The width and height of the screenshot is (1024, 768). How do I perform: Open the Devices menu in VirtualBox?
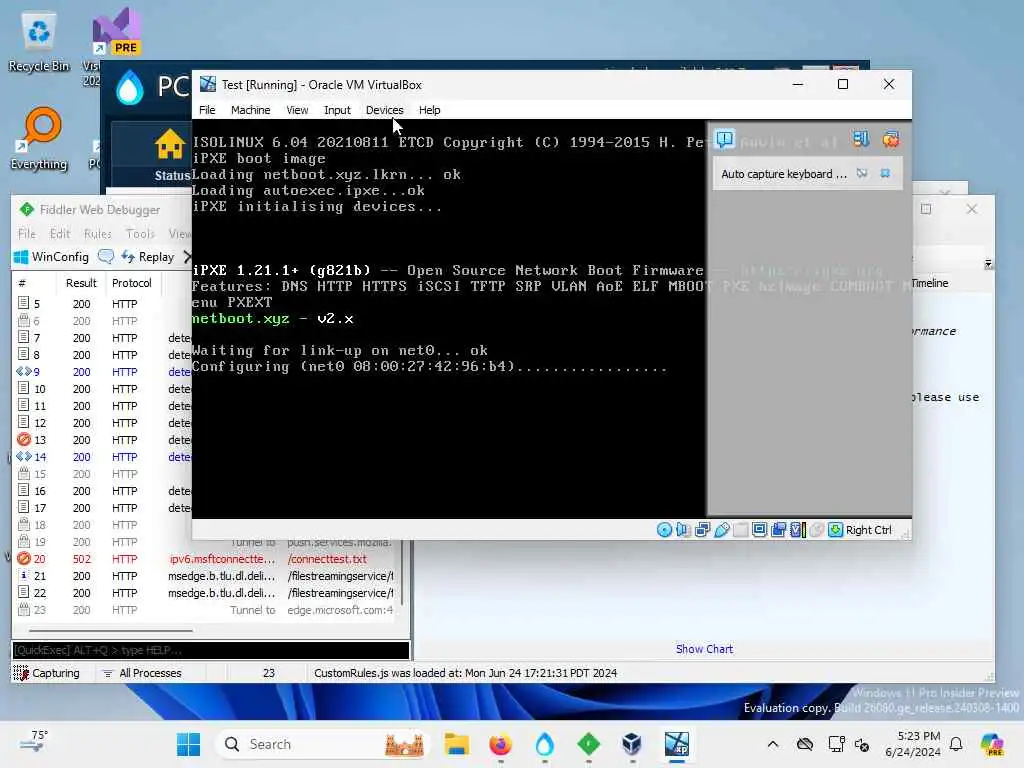pyautogui.click(x=385, y=110)
